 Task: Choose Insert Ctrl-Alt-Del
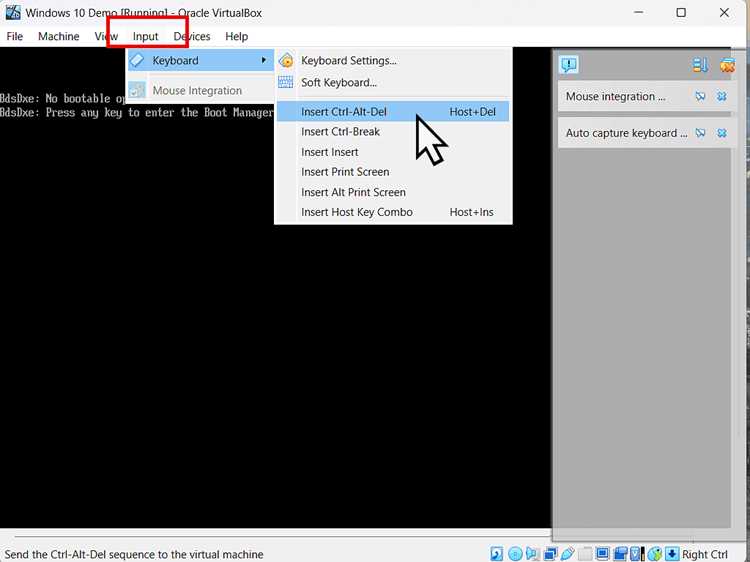(x=393, y=111)
